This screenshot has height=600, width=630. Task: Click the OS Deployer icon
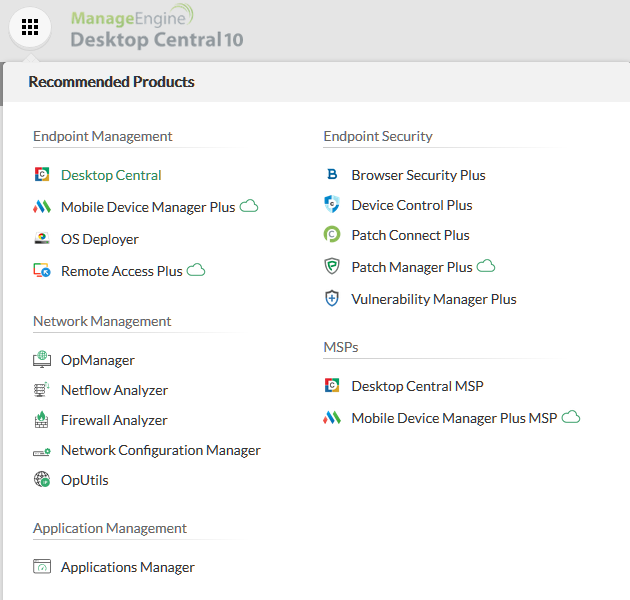pos(42,239)
